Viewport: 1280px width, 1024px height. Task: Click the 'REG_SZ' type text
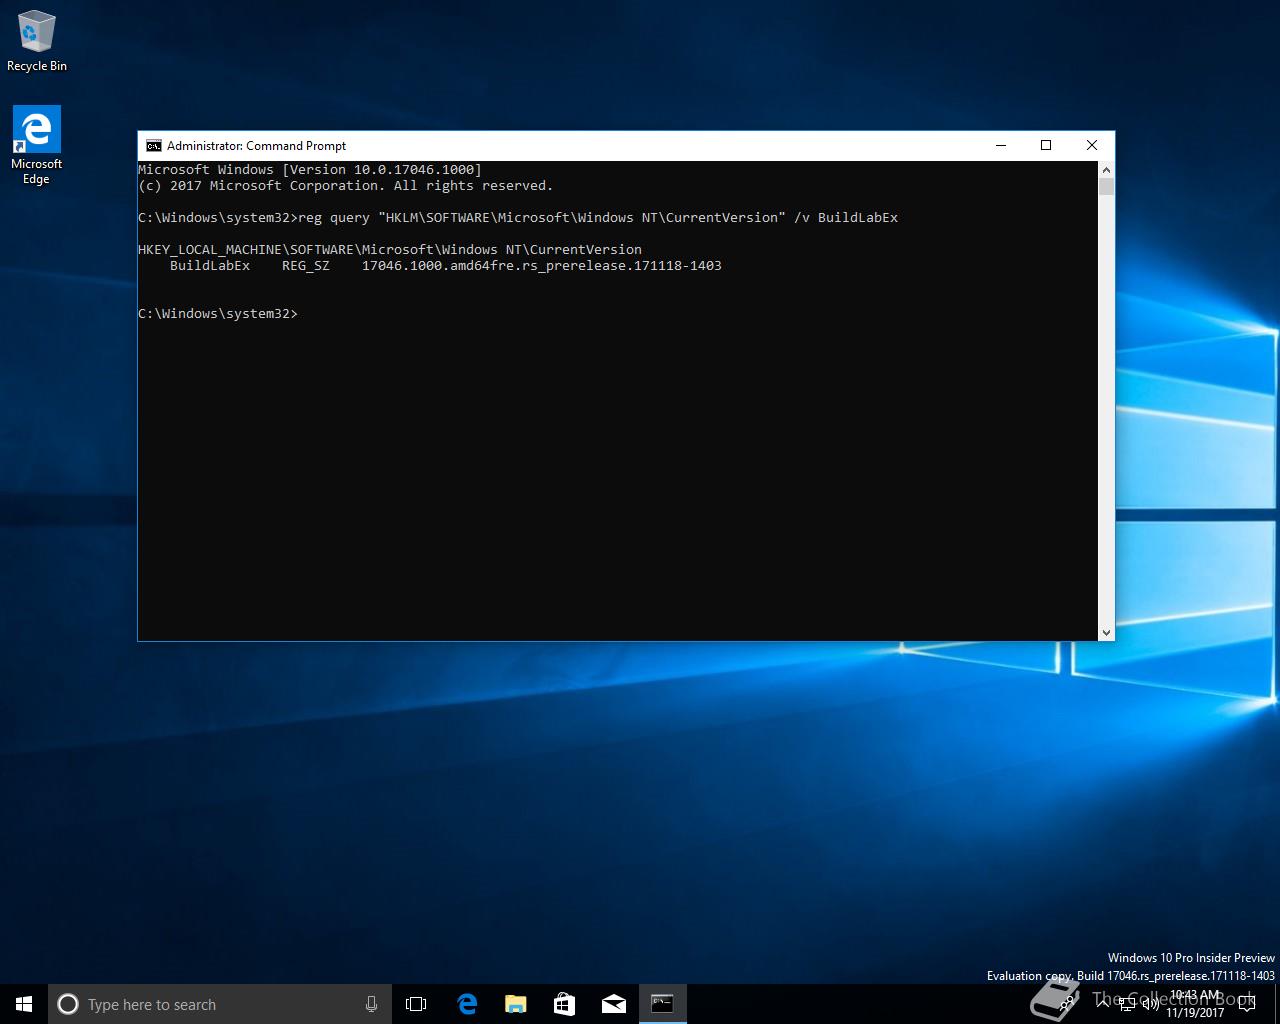(x=306, y=265)
